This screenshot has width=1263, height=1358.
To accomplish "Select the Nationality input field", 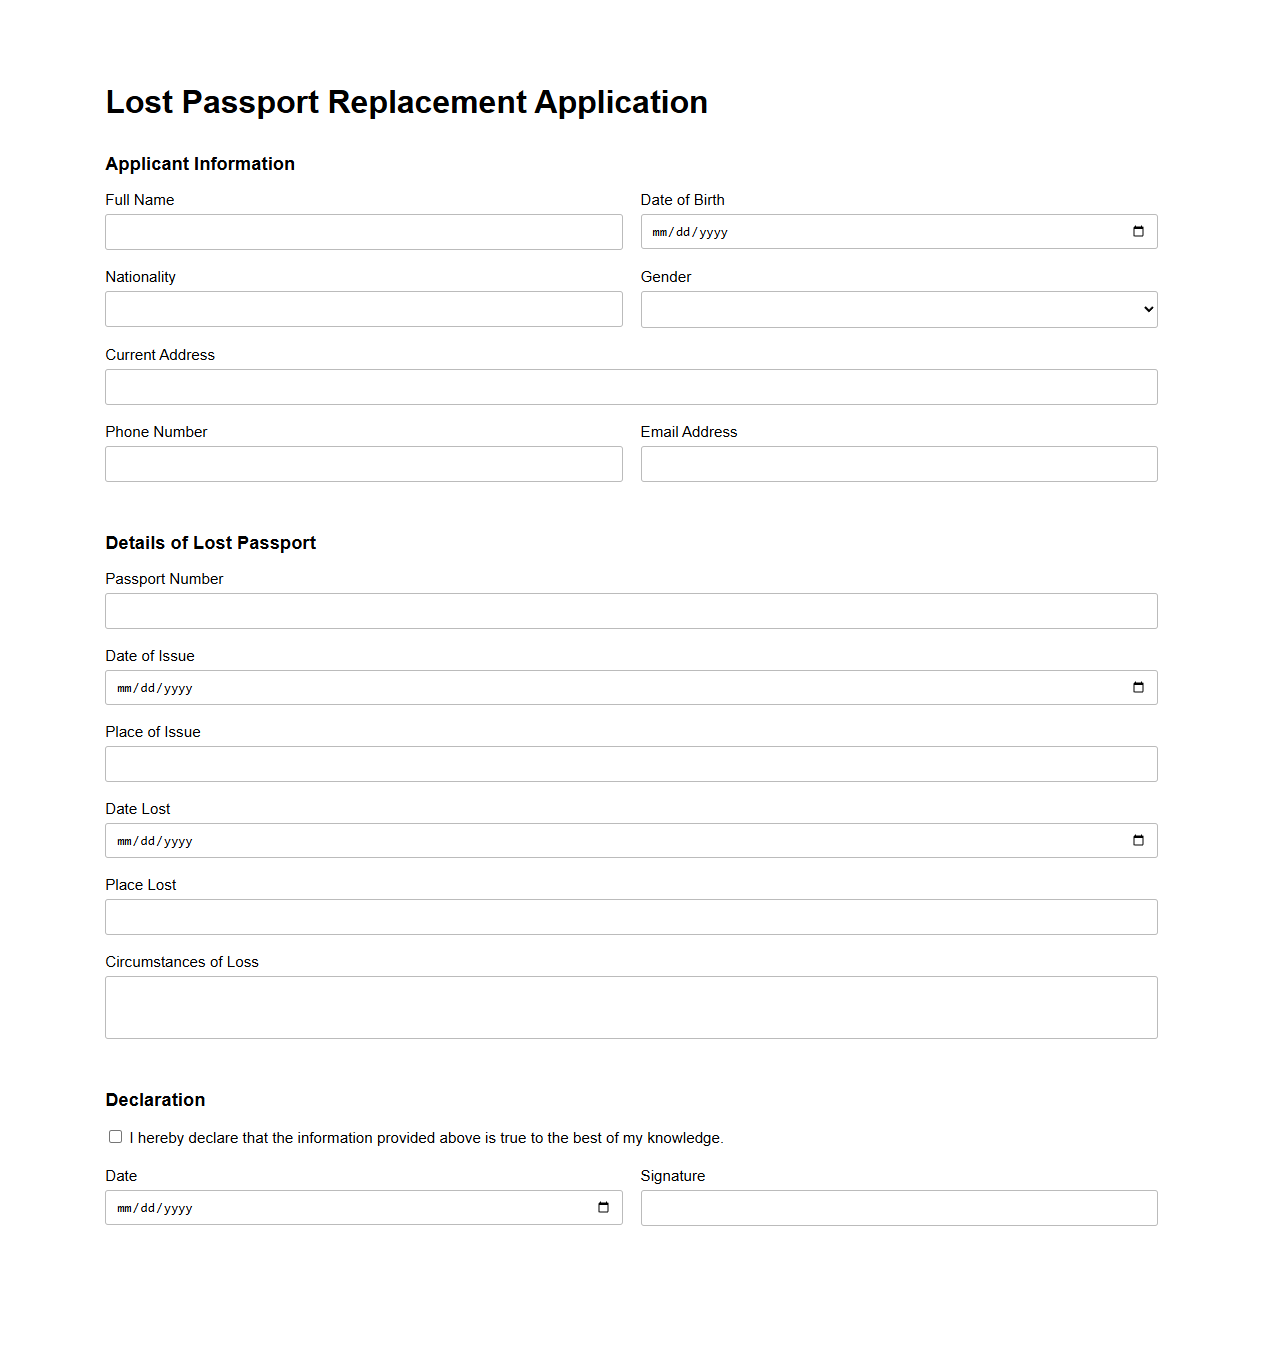I will [363, 309].
